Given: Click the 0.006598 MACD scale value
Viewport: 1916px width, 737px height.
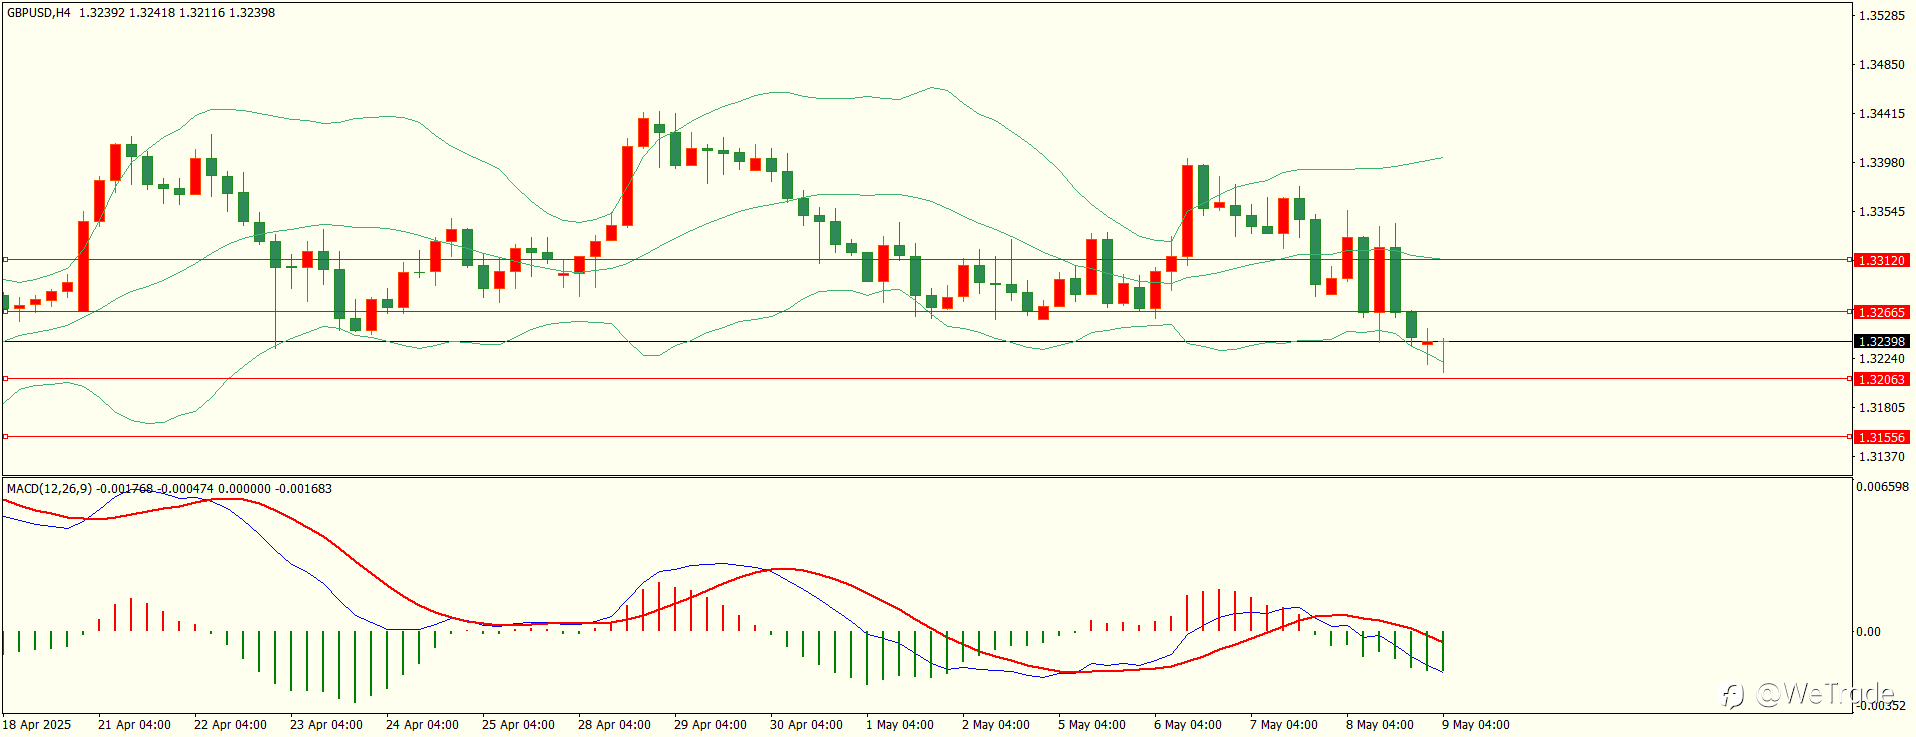Looking at the screenshot, I should tap(1882, 487).
